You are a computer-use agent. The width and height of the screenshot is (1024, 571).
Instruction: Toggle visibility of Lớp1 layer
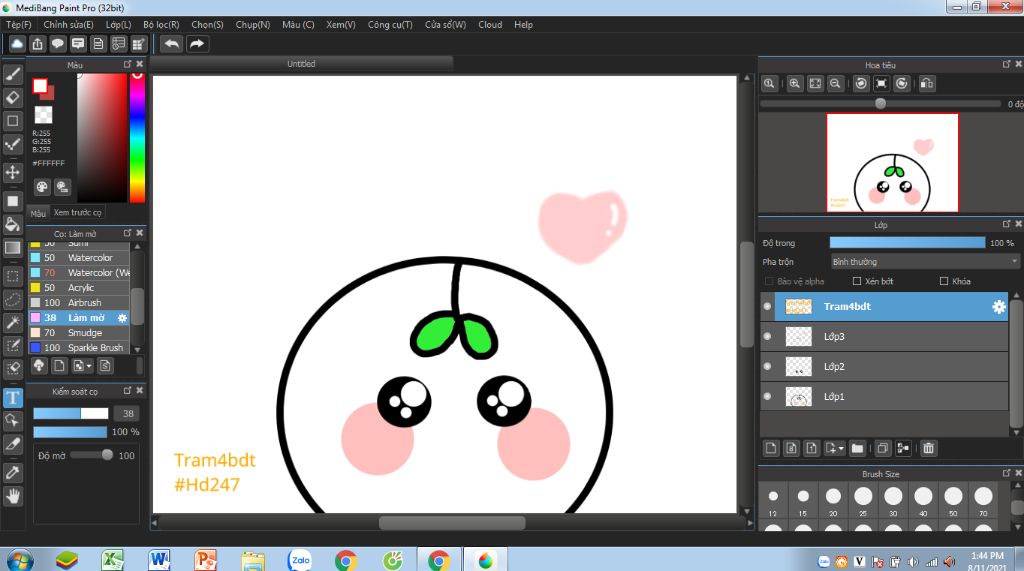pyautogui.click(x=767, y=397)
